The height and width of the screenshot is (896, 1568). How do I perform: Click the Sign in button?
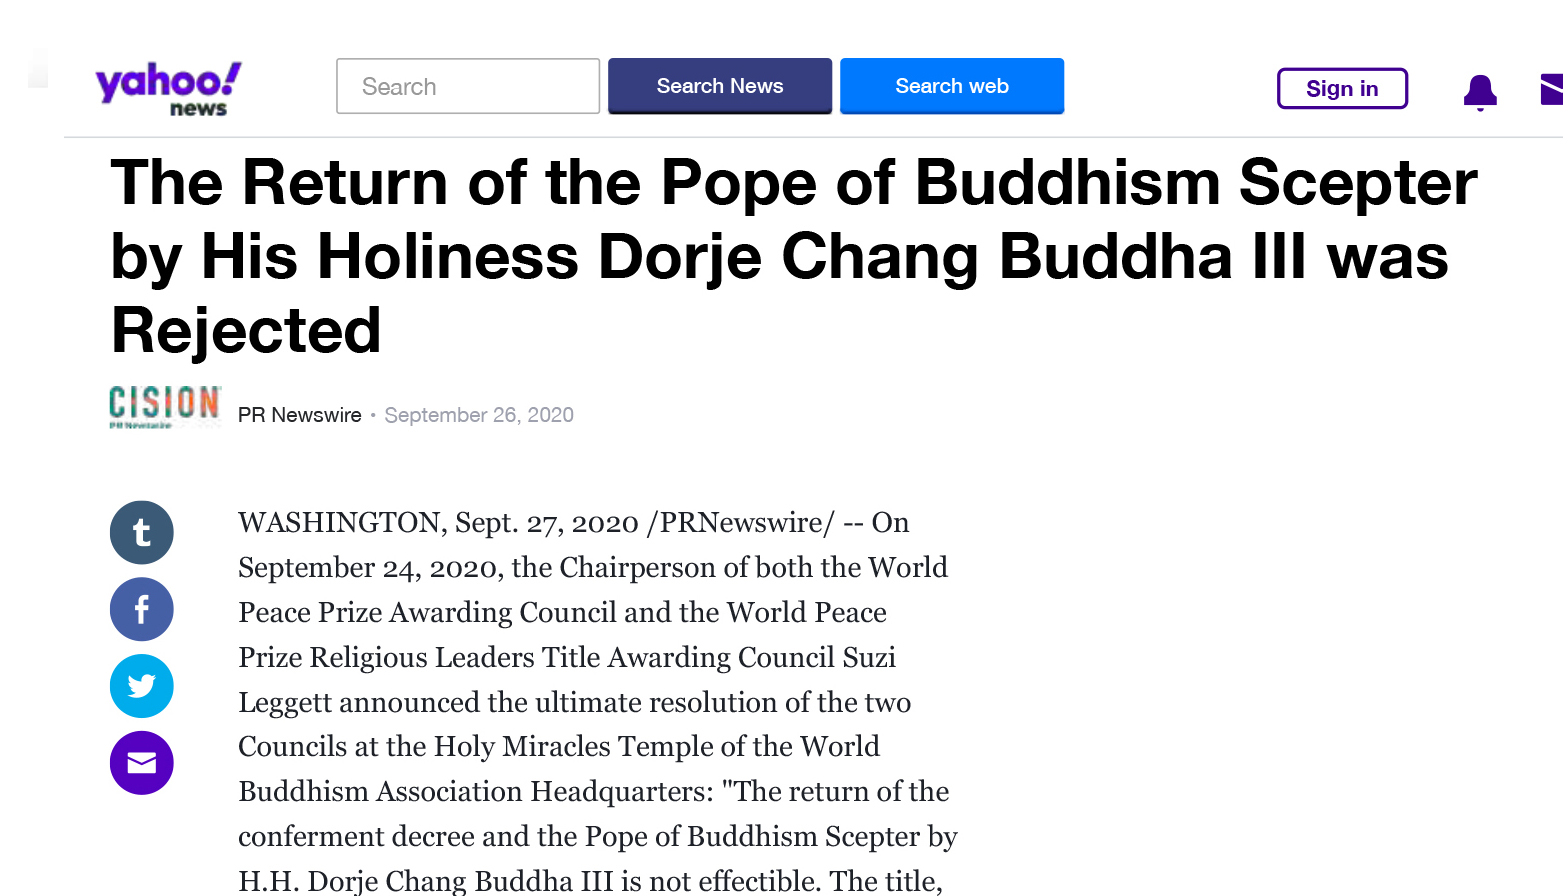click(1342, 89)
